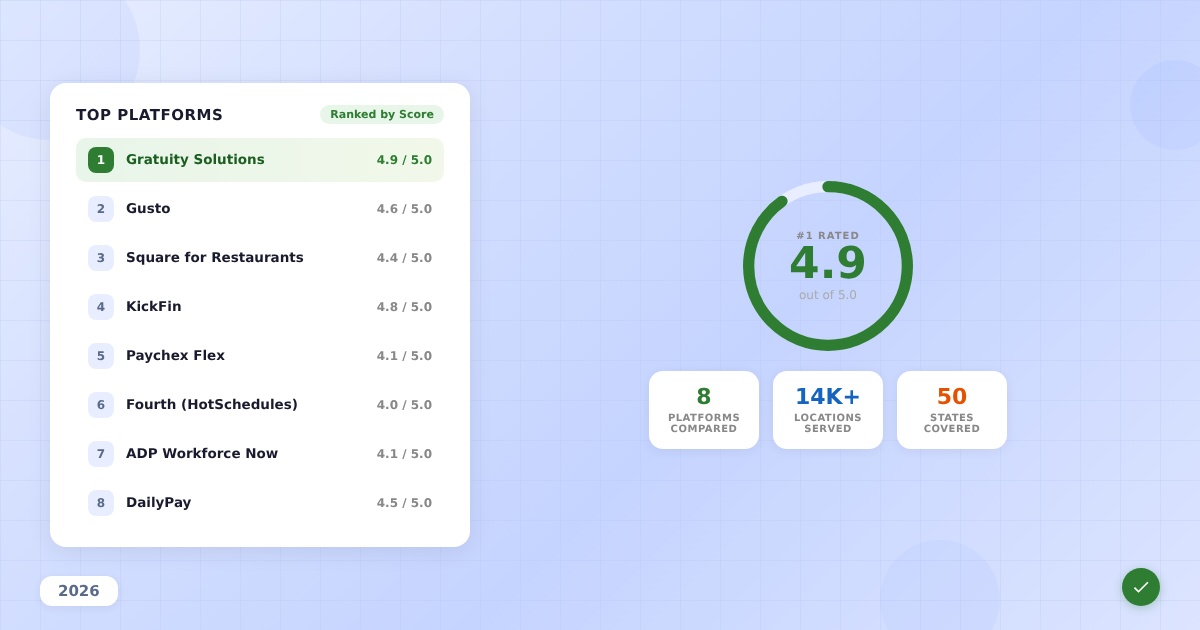This screenshot has height=630, width=1200.
Task: Click the rank 8 badge beside DailyPay
Action: click(x=101, y=503)
